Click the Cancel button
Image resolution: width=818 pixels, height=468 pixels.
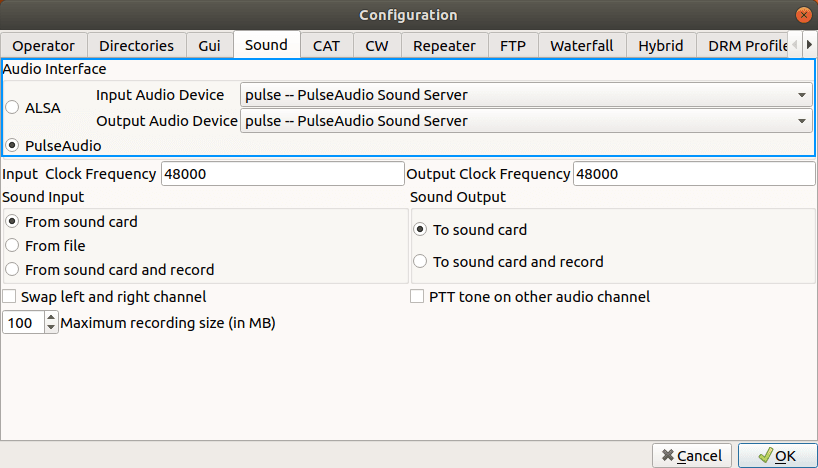pyautogui.click(x=692, y=456)
